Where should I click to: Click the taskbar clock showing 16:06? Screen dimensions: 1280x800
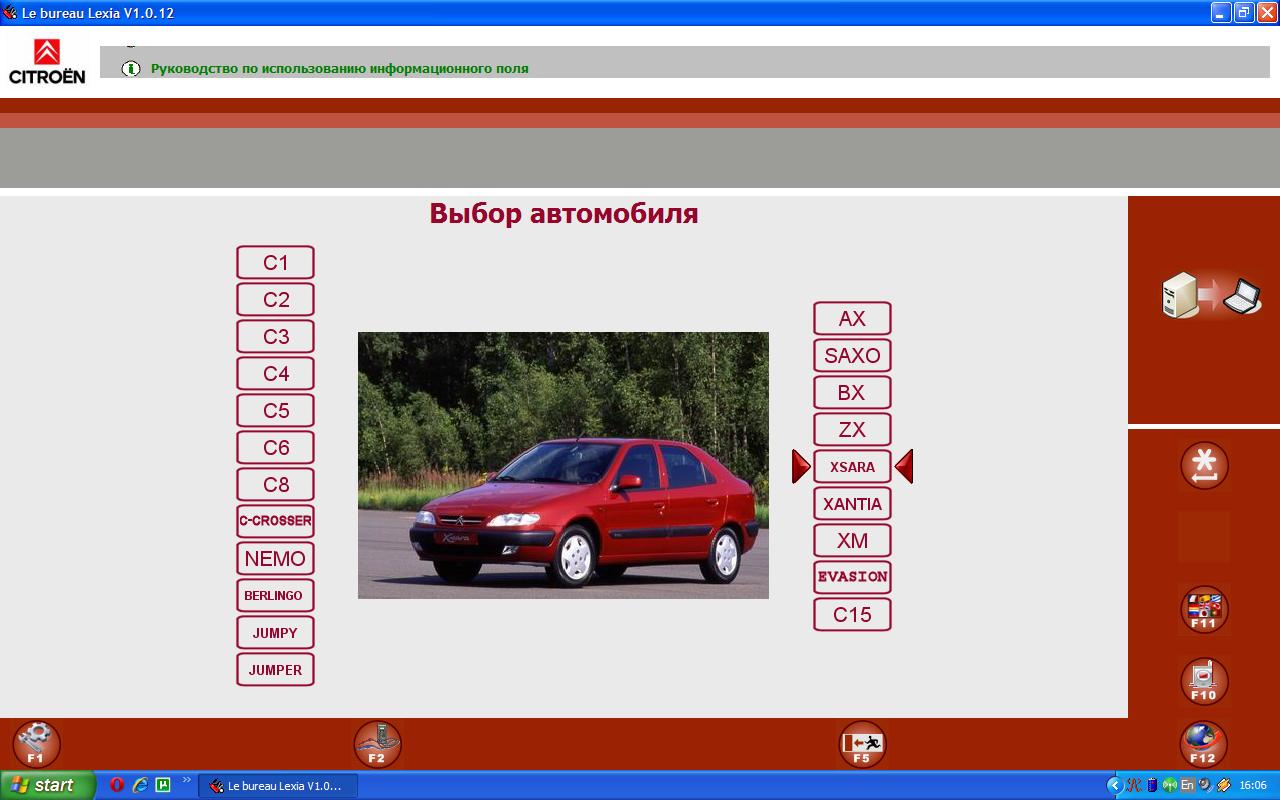pos(1253,785)
